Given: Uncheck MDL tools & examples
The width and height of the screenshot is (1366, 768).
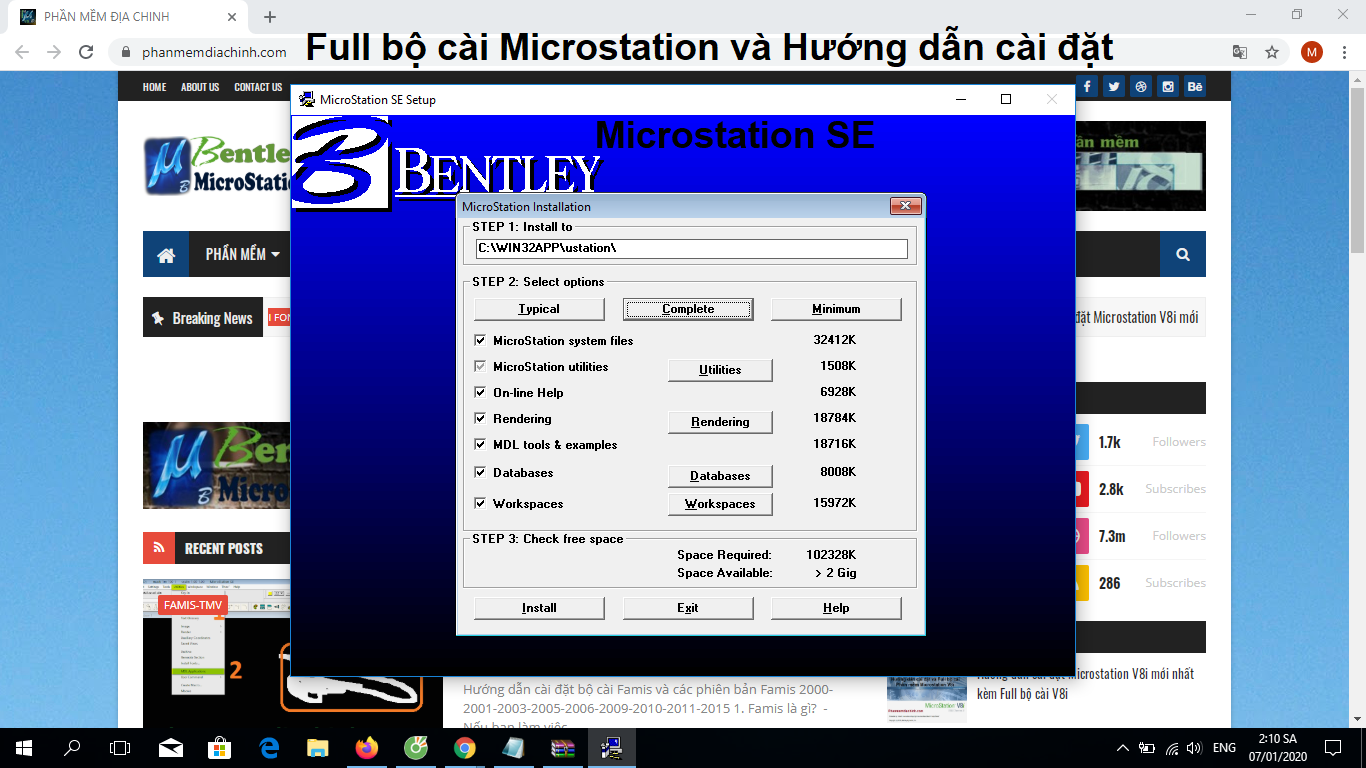Looking at the screenshot, I should [479, 445].
